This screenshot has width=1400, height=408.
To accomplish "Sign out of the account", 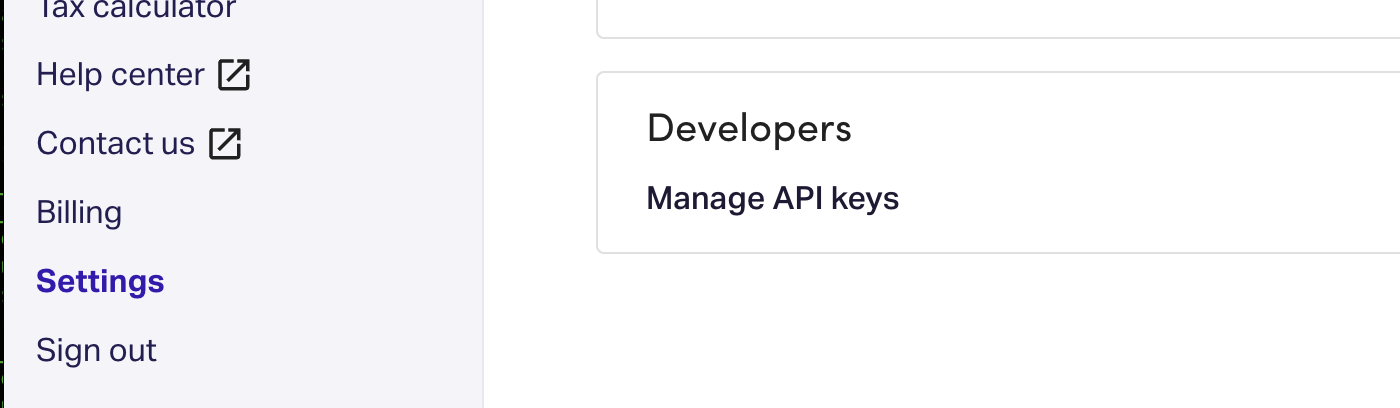I will pos(96,351).
